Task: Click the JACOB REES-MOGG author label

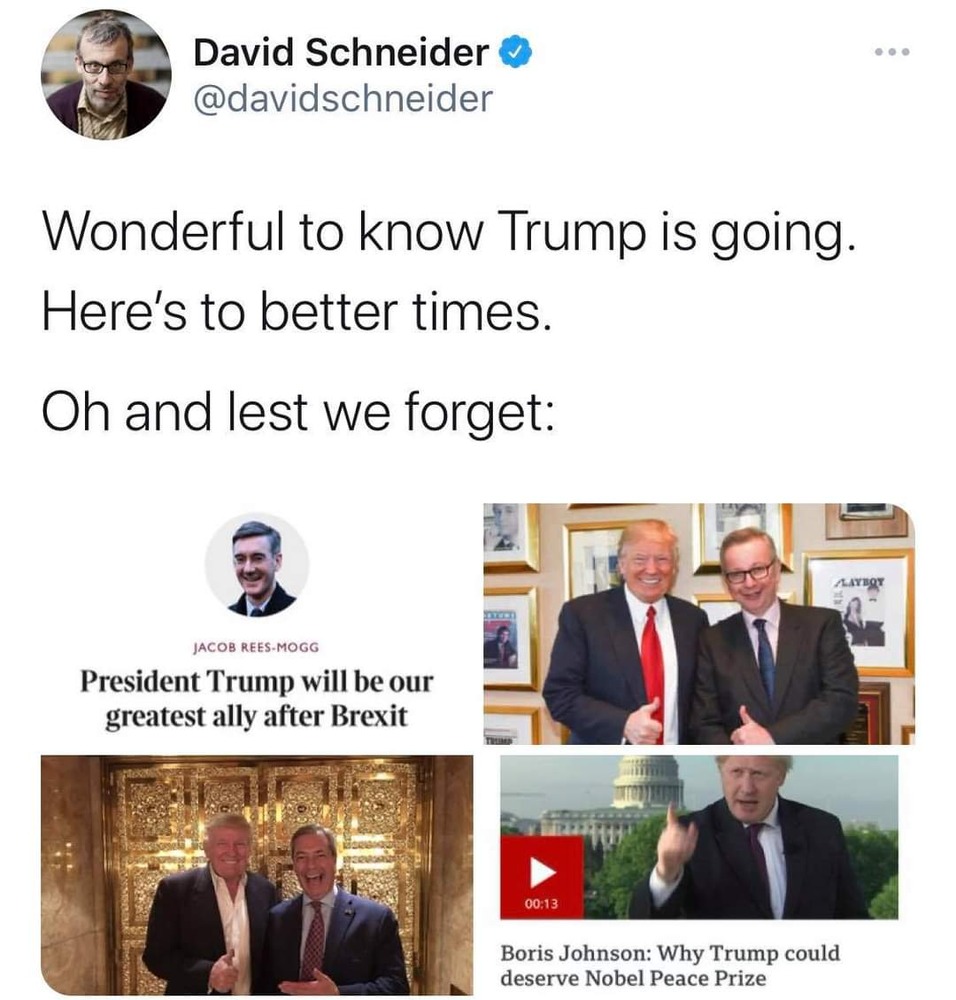Action: coord(256,647)
